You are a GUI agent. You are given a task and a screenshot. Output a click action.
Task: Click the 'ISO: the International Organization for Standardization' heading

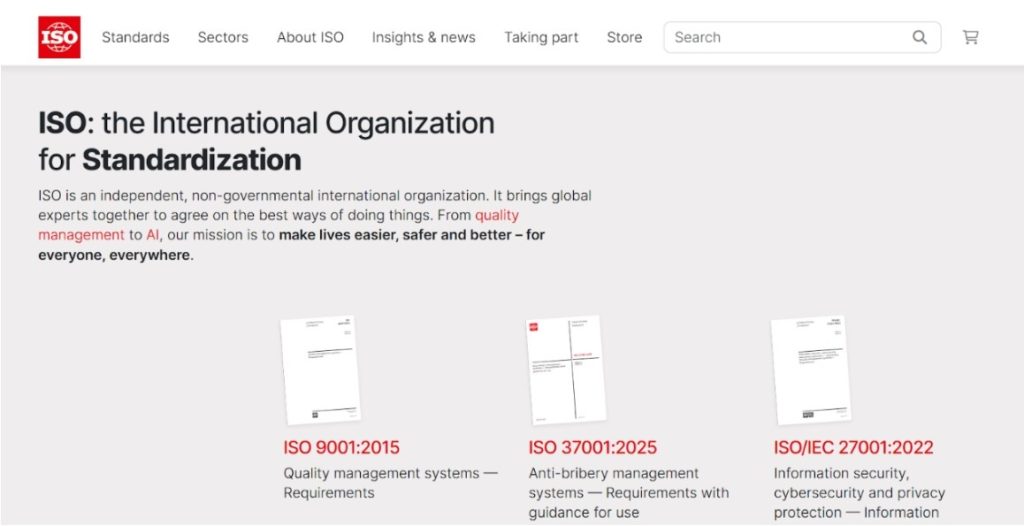pyautogui.click(x=266, y=141)
